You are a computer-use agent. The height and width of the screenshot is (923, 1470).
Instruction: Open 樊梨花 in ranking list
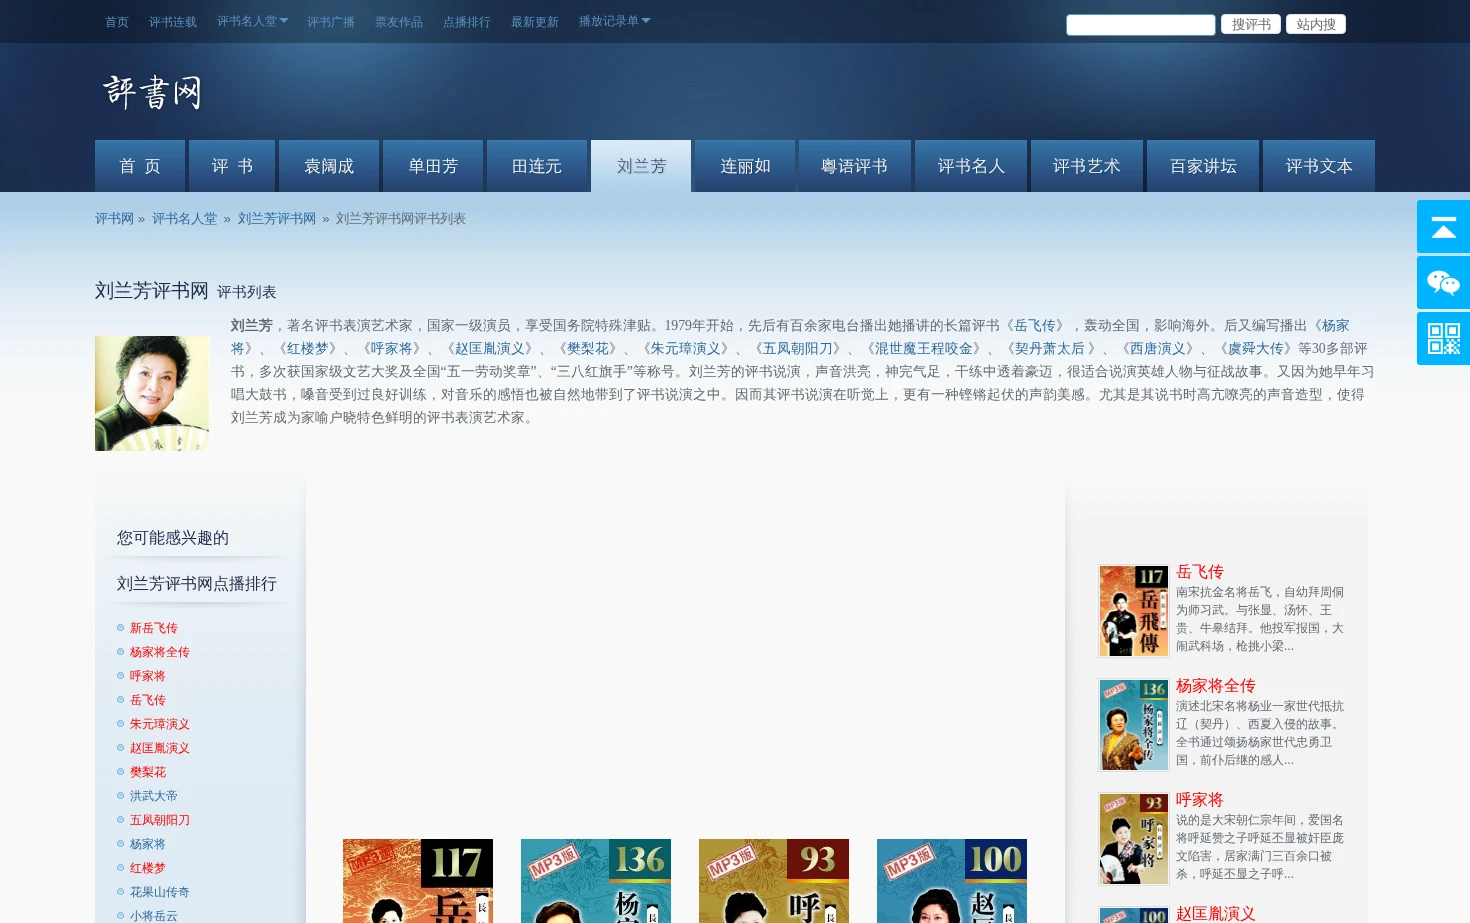147,772
